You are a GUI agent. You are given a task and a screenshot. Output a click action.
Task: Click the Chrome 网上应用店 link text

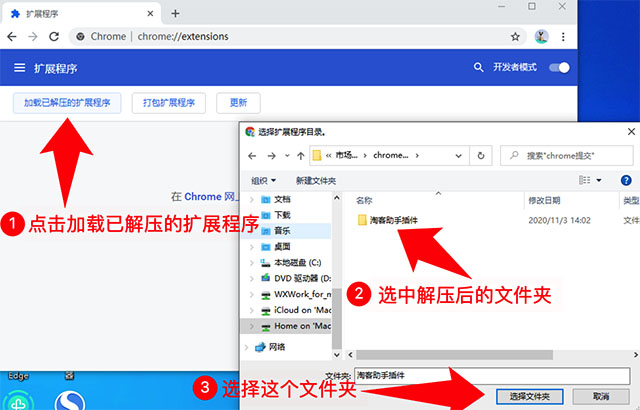coord(211,197)
